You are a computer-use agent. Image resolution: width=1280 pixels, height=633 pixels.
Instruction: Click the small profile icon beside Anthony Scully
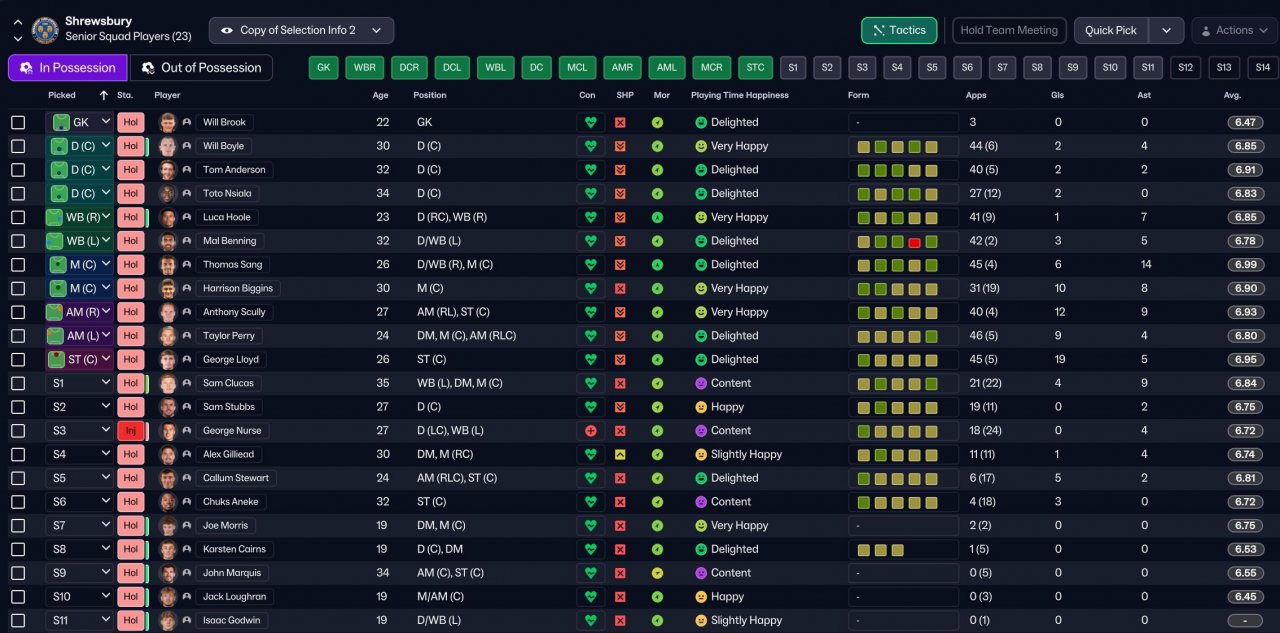(186, 312)
